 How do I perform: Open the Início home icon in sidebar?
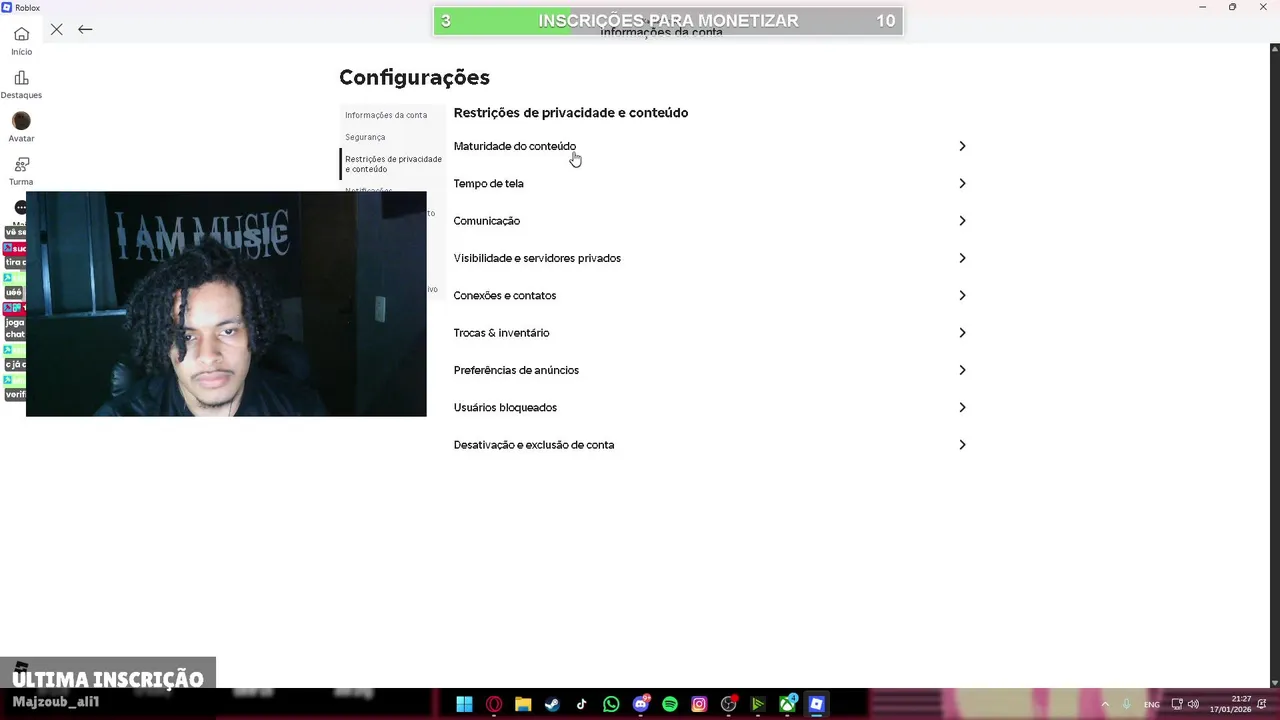(x=21, y=34)
